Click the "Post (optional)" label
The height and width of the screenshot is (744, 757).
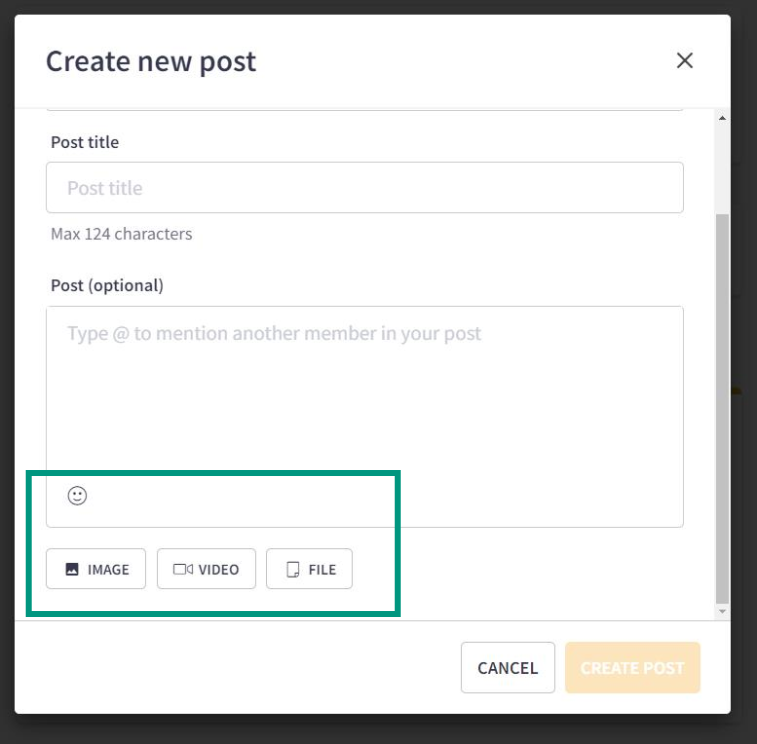pyautogui.click(x=107, y=285)
